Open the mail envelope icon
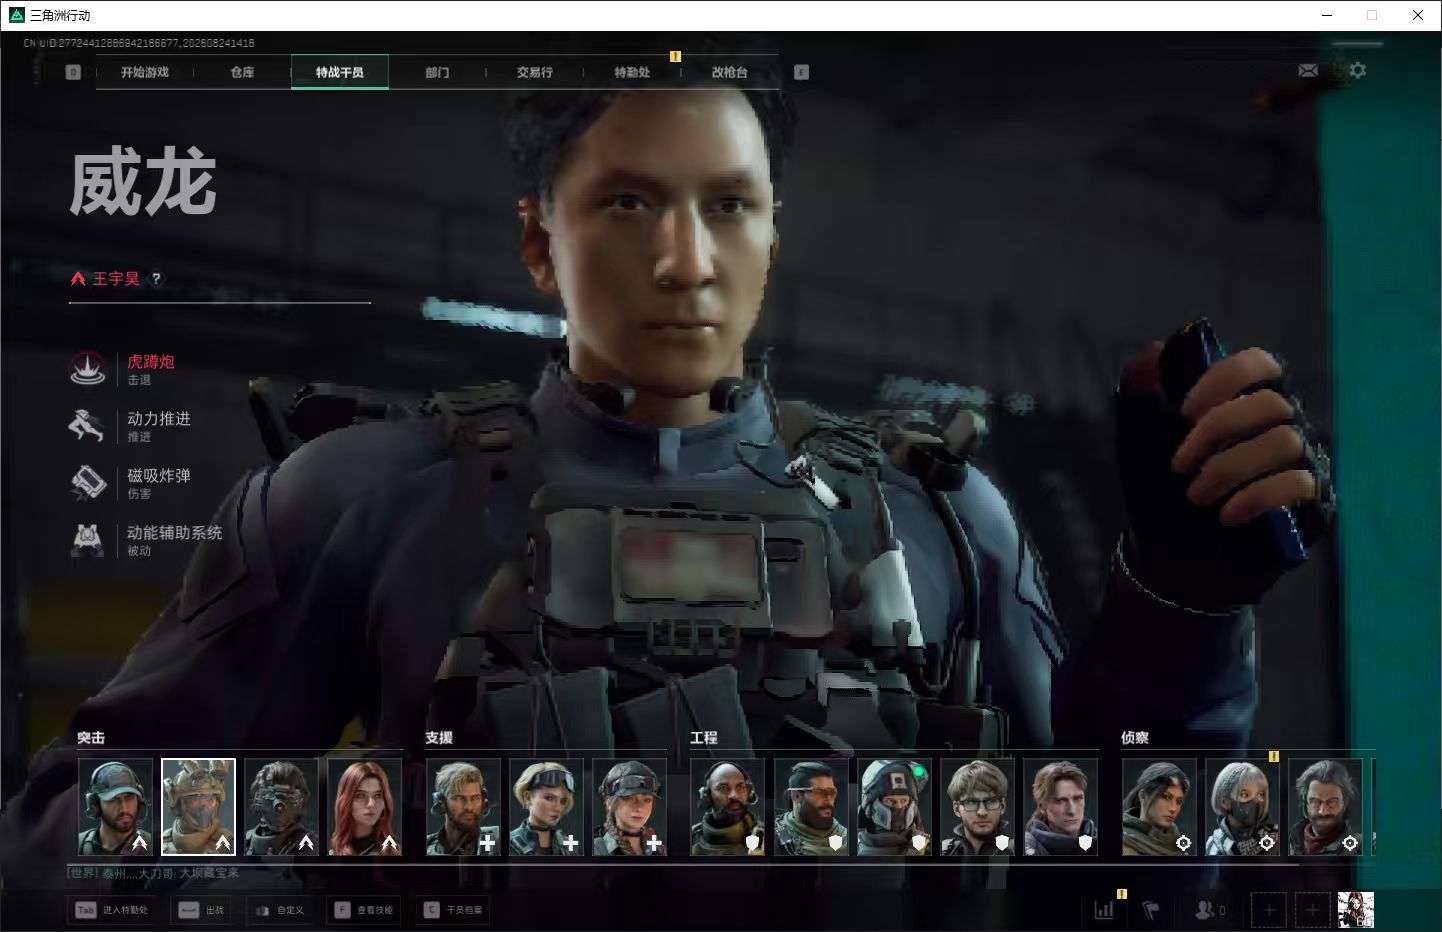Screen dimensions: 1442x932 (x=1308, y=70)
